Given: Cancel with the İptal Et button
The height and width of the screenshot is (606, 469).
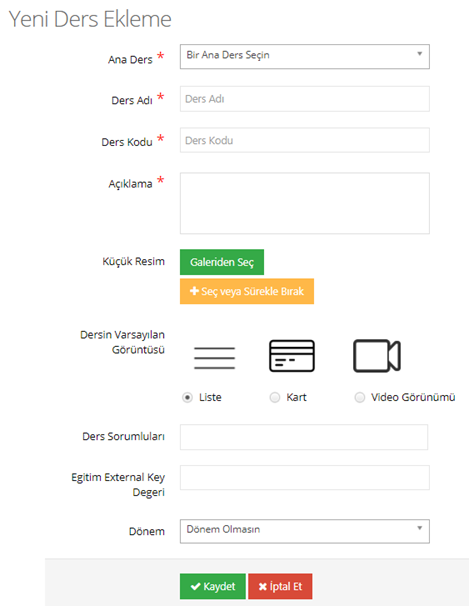Looking at the screenshot, I should [x=280, y=586].
